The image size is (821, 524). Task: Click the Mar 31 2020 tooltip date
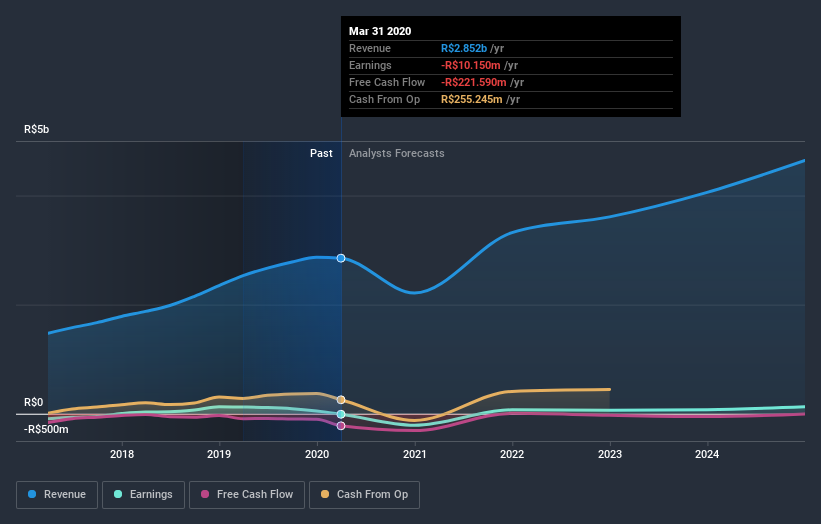[x=380, y=31]
